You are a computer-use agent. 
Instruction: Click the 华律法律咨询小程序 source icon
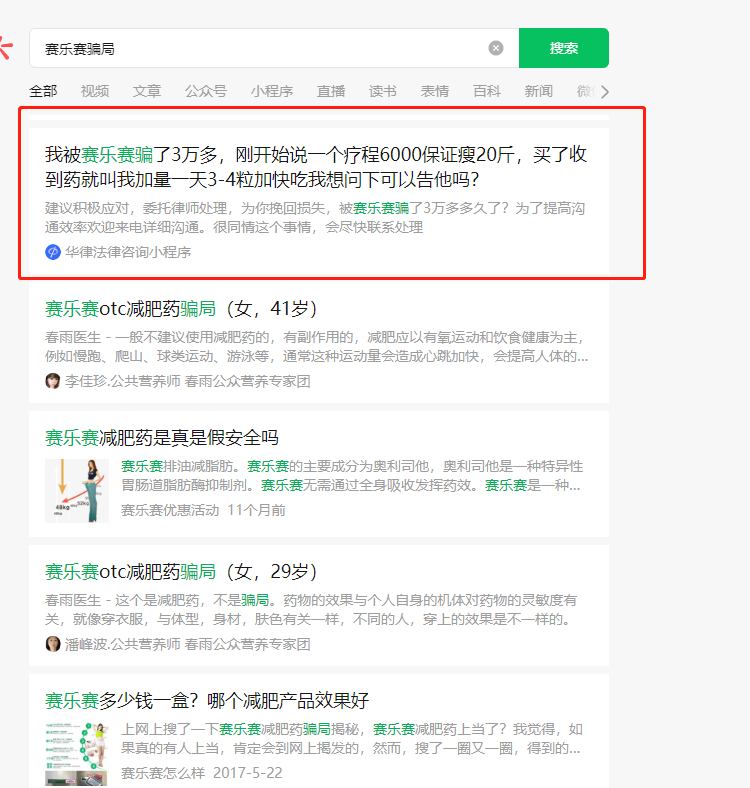click(53, 252)
